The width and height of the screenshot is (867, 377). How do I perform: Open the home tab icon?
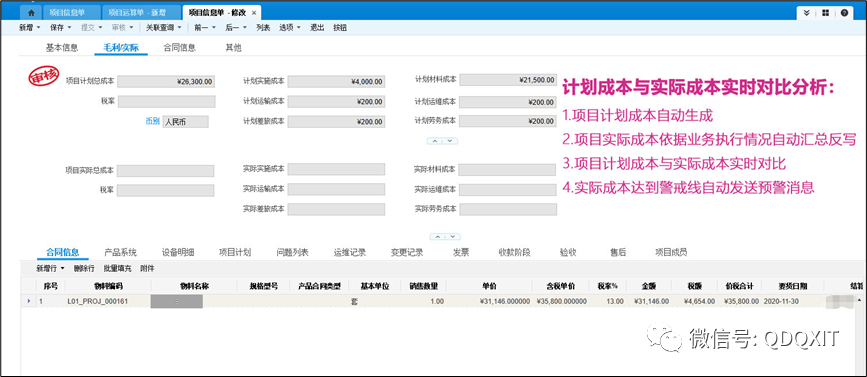pyautogui.click(x=31, y=12)
